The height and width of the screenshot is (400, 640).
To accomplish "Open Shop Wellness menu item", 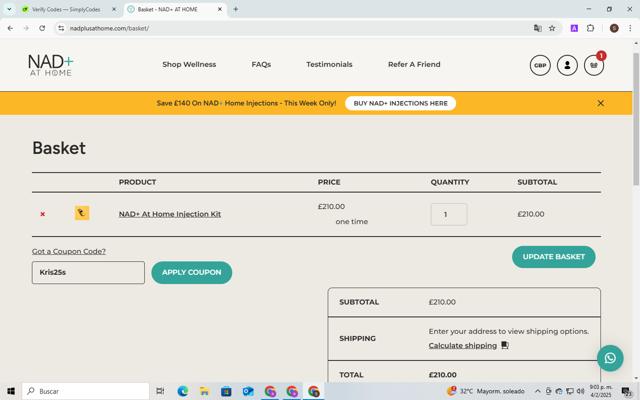I will coord(189,64).
